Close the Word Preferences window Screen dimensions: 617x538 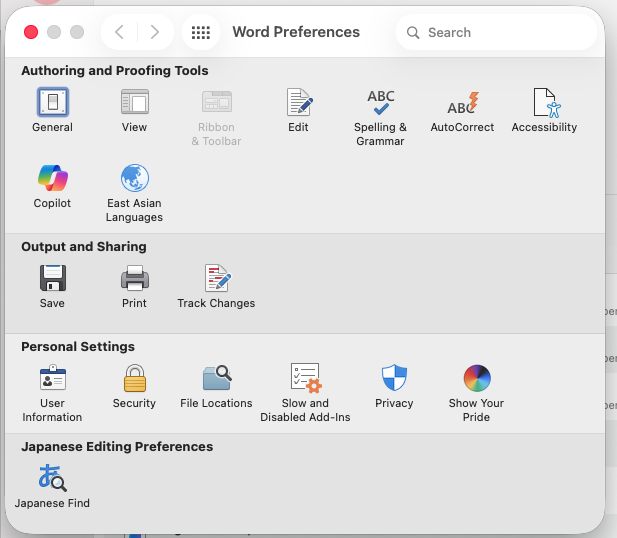(x=31, y=32)
